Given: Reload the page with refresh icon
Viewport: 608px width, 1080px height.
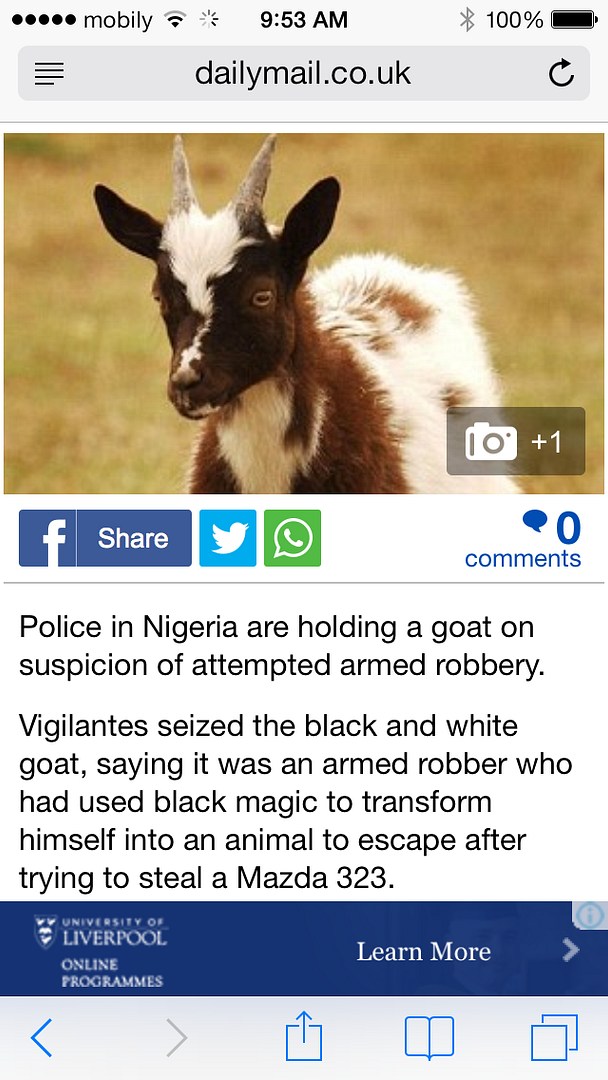Looking at the screenshot, I should (x=561, y=73).
